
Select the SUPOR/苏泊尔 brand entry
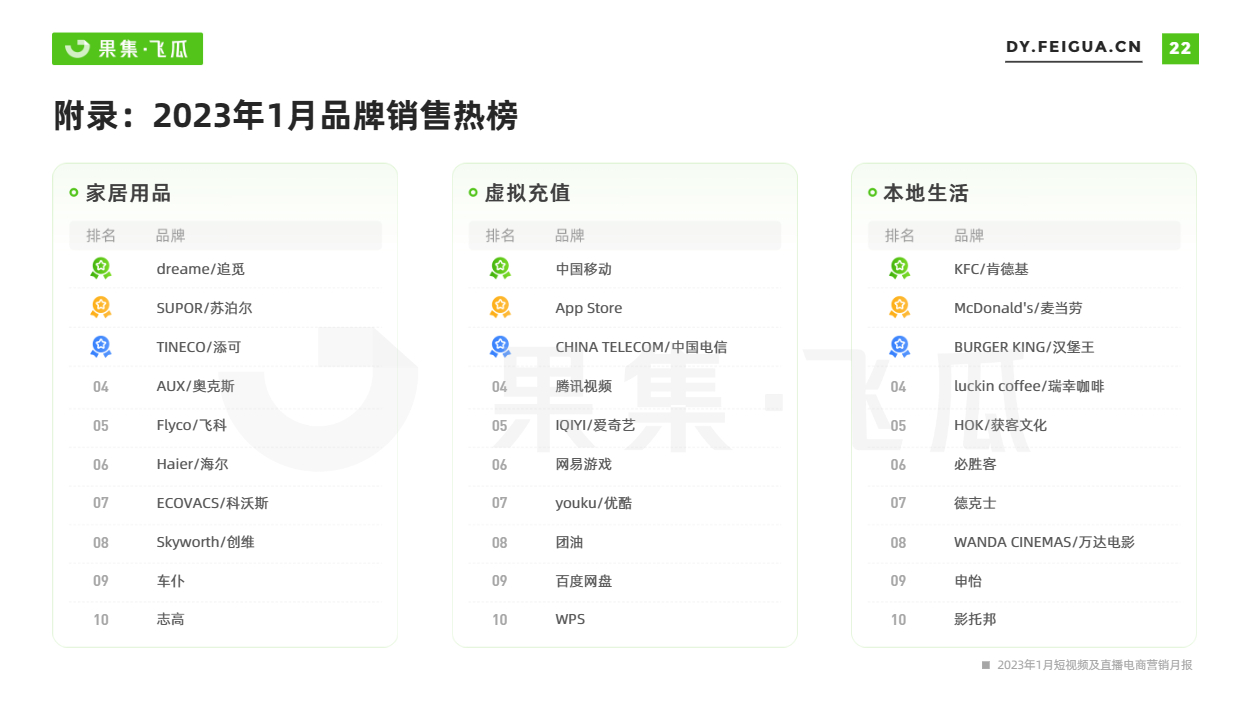point(204,308)
